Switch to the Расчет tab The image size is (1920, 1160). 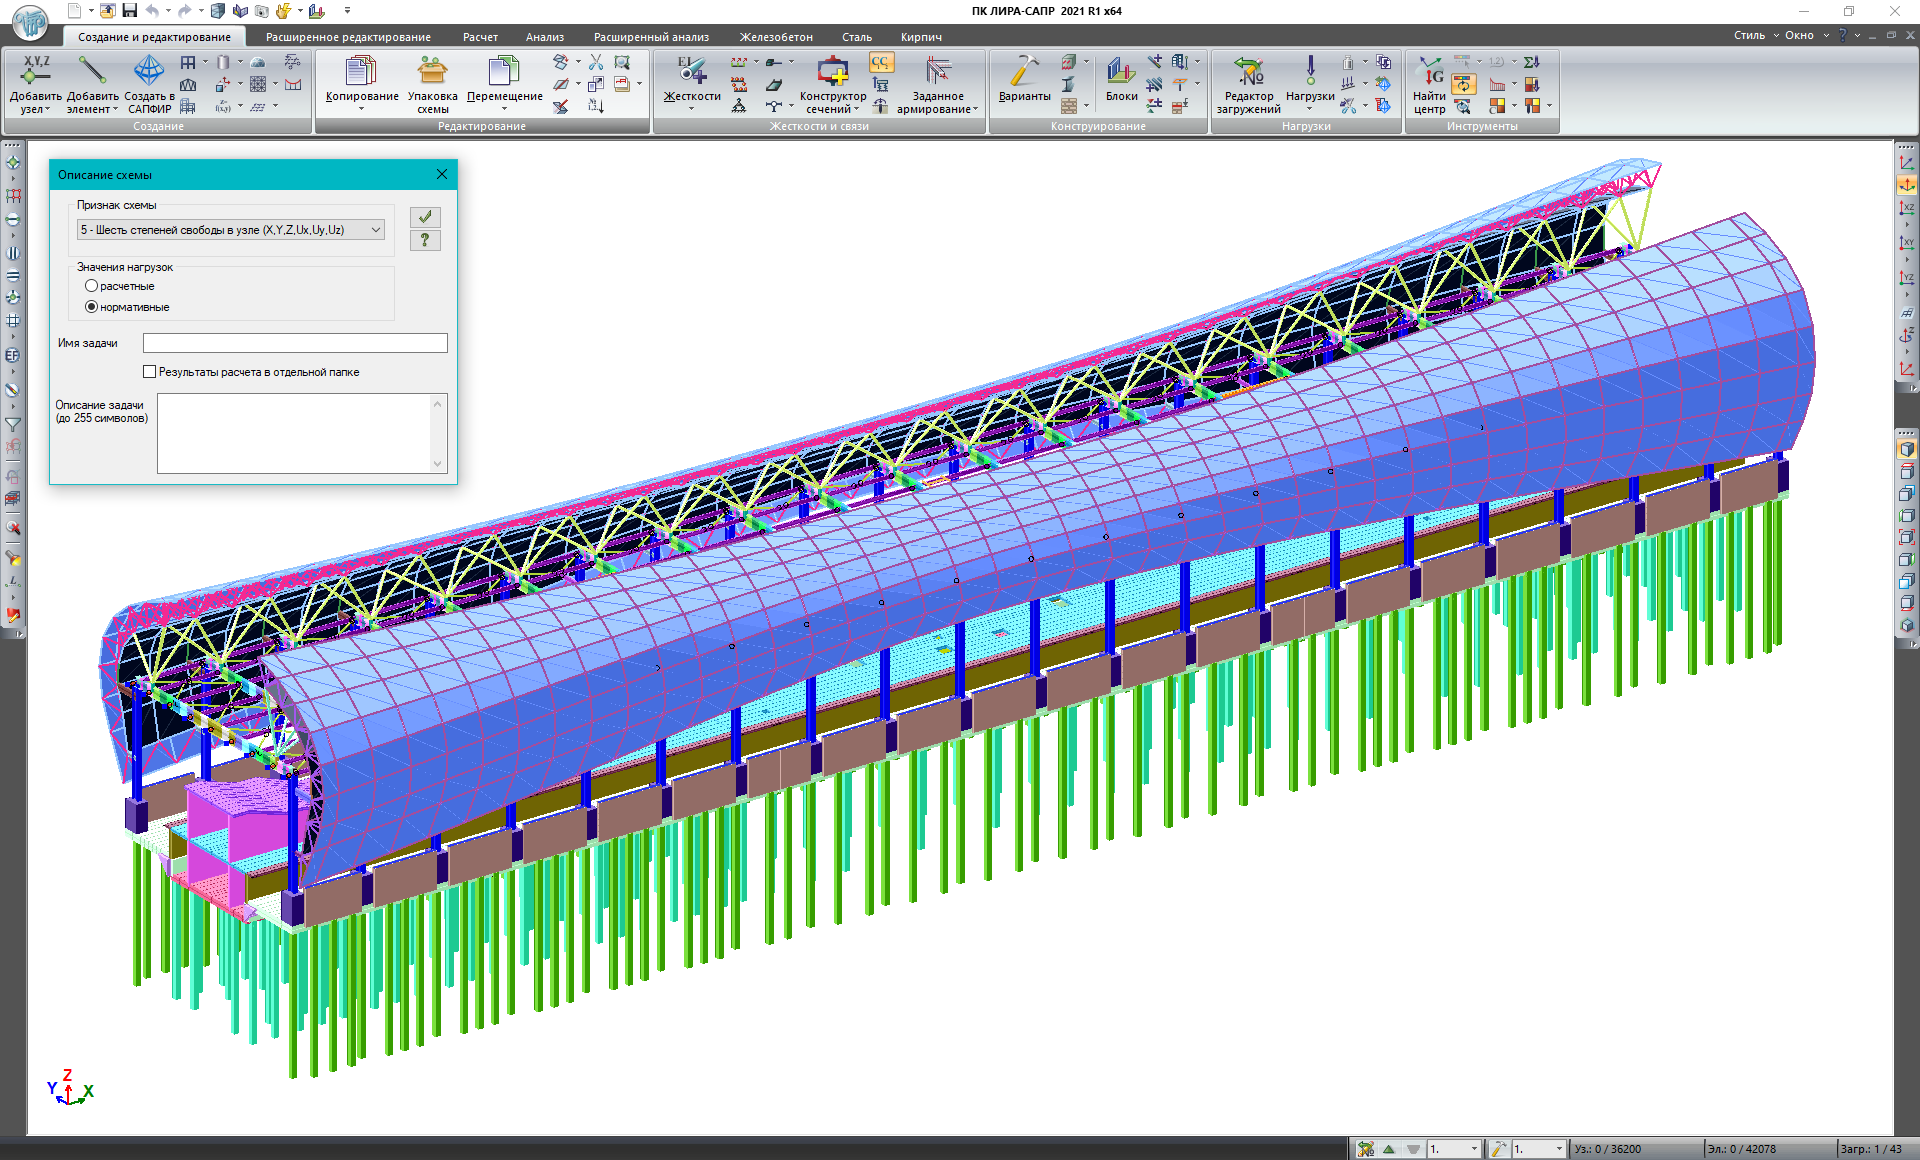[x=480, y=37]
